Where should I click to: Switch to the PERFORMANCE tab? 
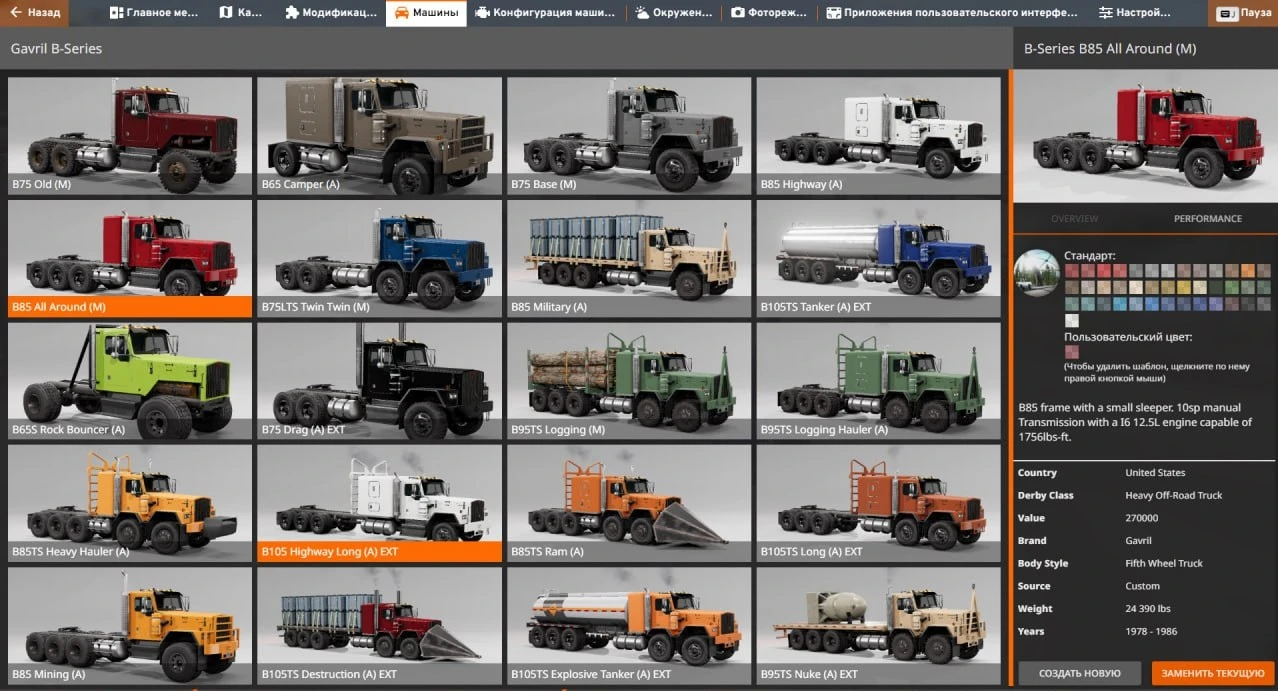pos(1209,218)
